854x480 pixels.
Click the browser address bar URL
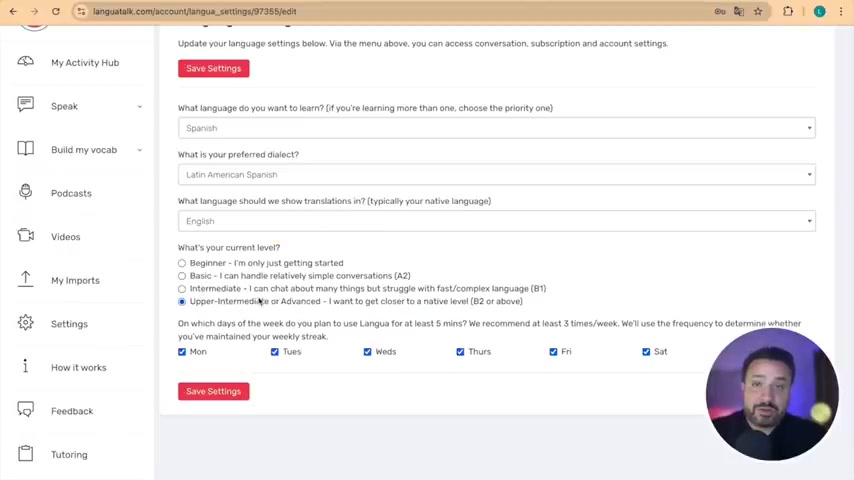click(x=194, y=11)
